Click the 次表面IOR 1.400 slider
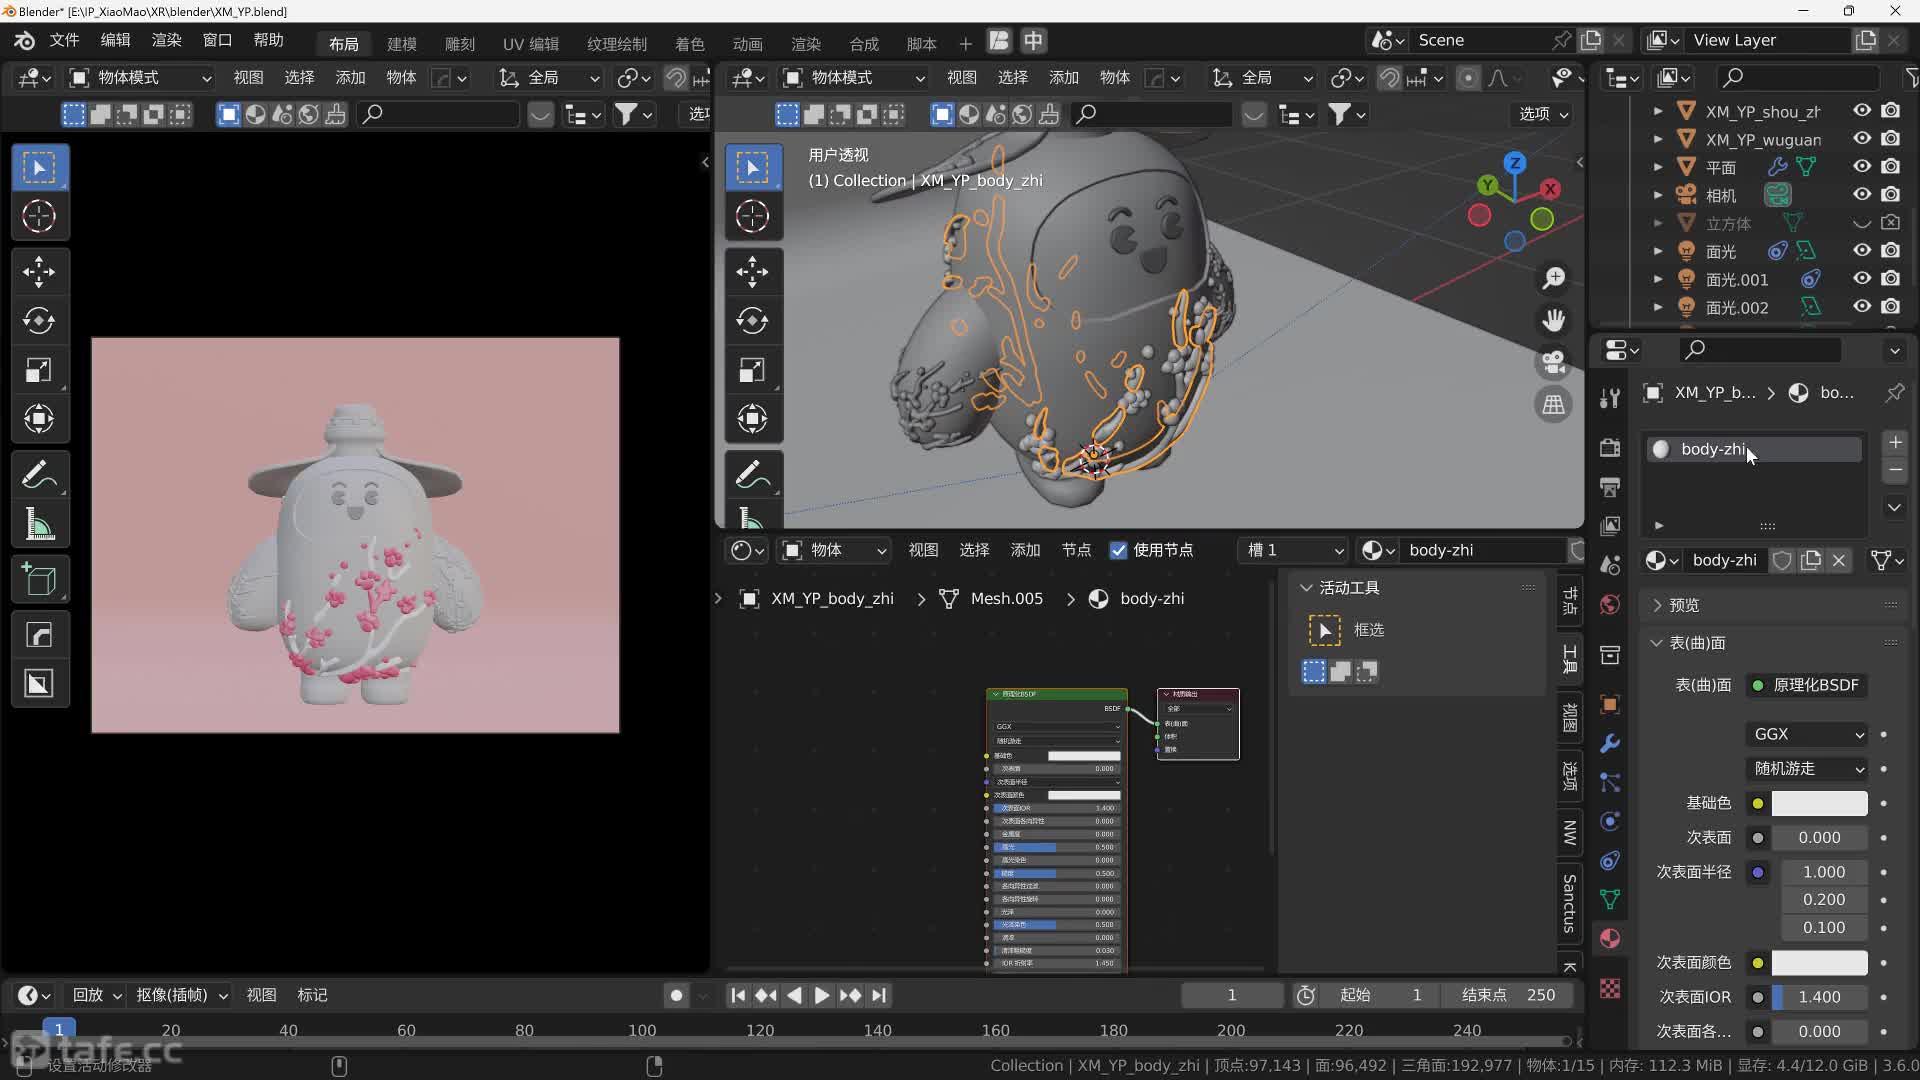Image resolution: width=1920 pixels, height=1080 pixels. point(1819,997)
